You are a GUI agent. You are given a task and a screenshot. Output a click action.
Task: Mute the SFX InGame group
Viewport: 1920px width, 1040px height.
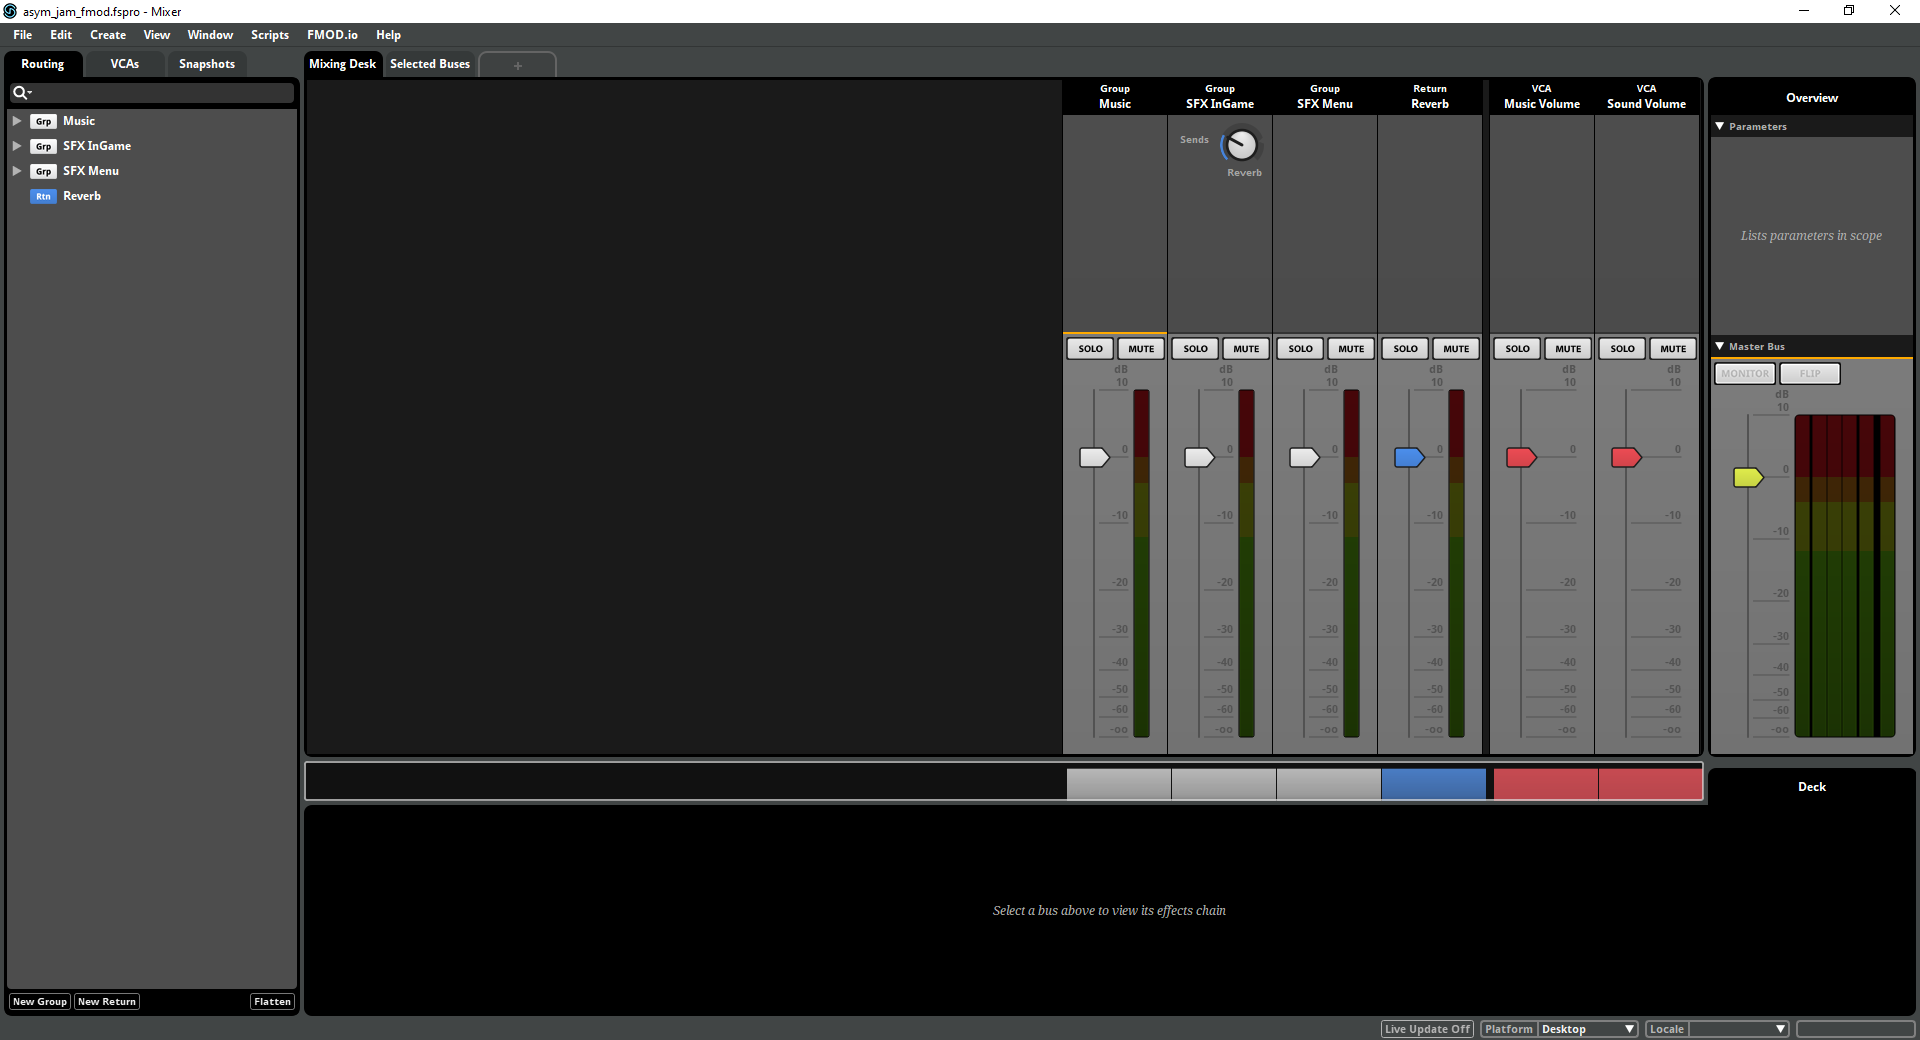coord(1246,349)
